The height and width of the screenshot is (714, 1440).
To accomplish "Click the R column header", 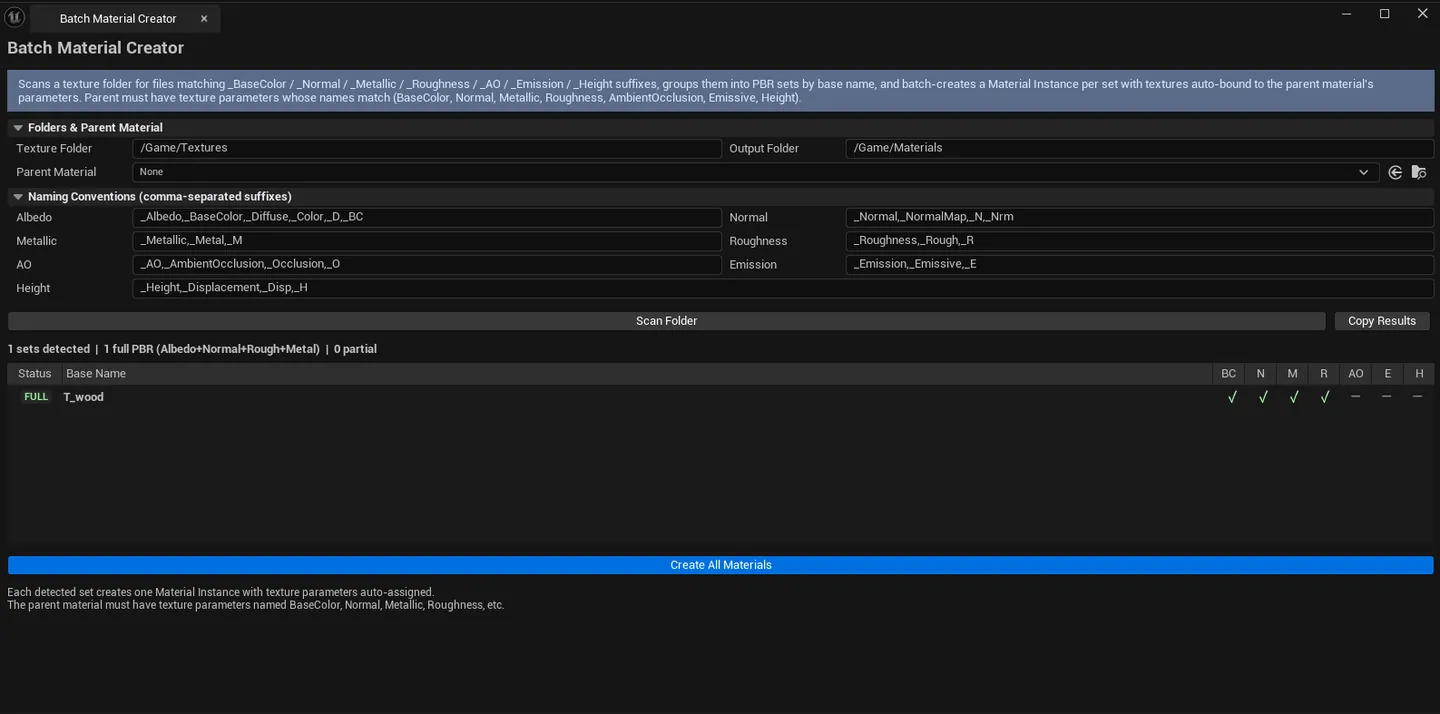I will (x=1324, y=374).
